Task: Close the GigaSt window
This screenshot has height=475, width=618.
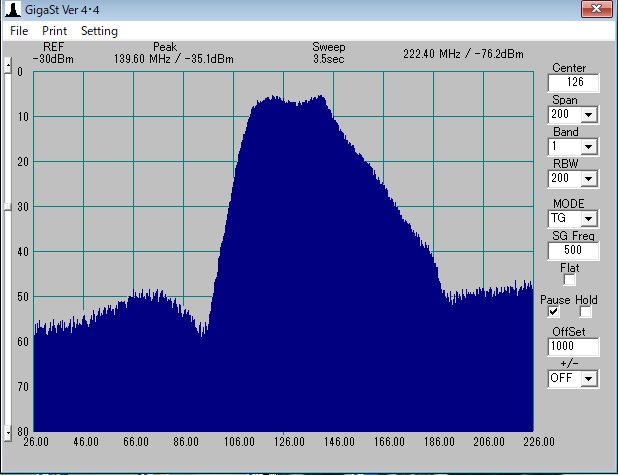Action: tap(596, 9)
